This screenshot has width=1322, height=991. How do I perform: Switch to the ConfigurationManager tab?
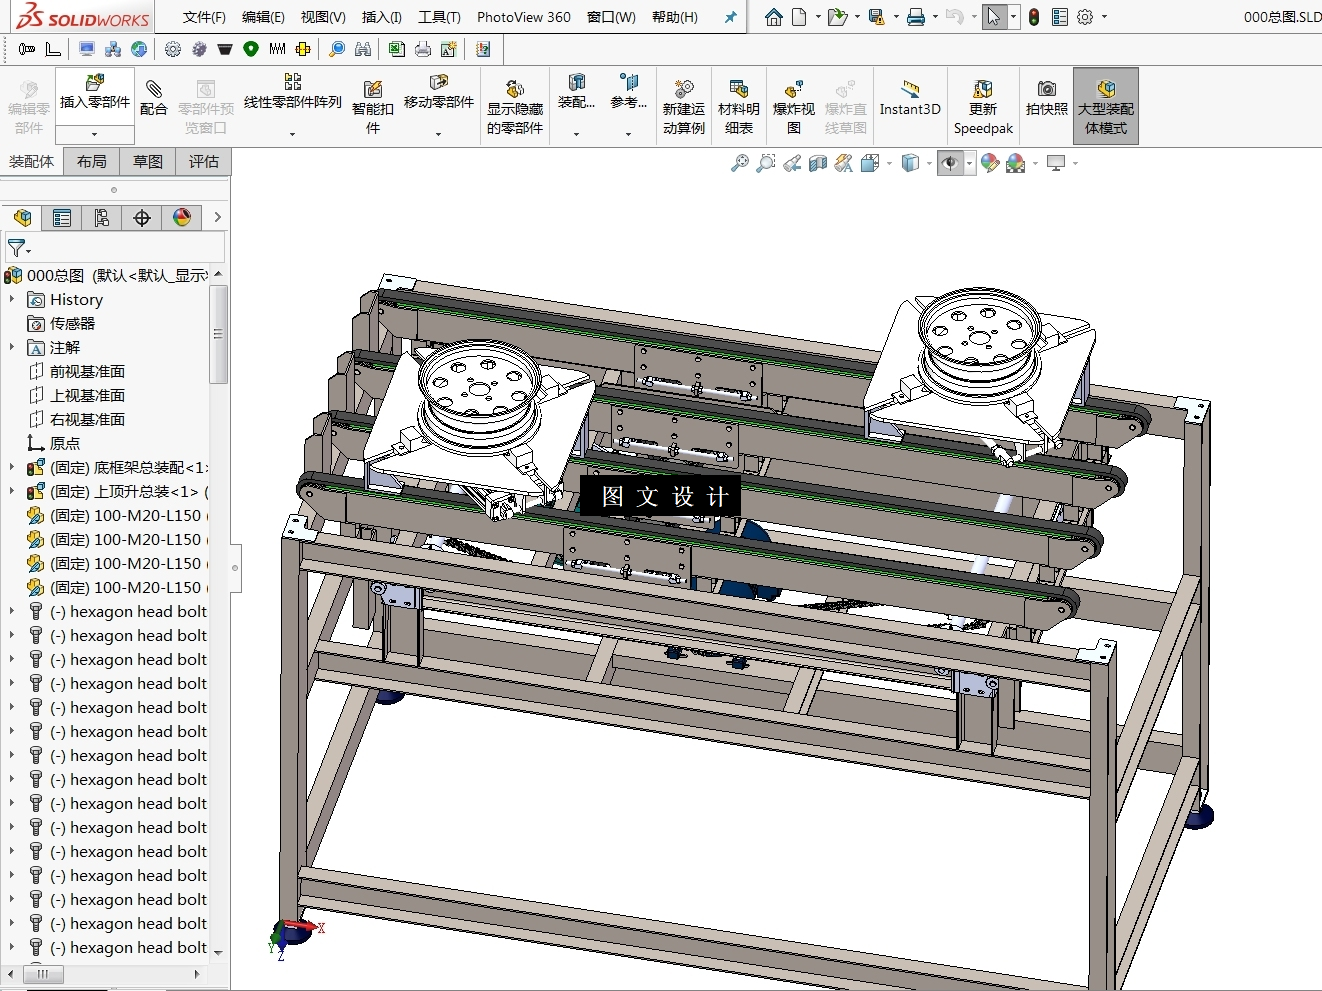click(102, 217)
